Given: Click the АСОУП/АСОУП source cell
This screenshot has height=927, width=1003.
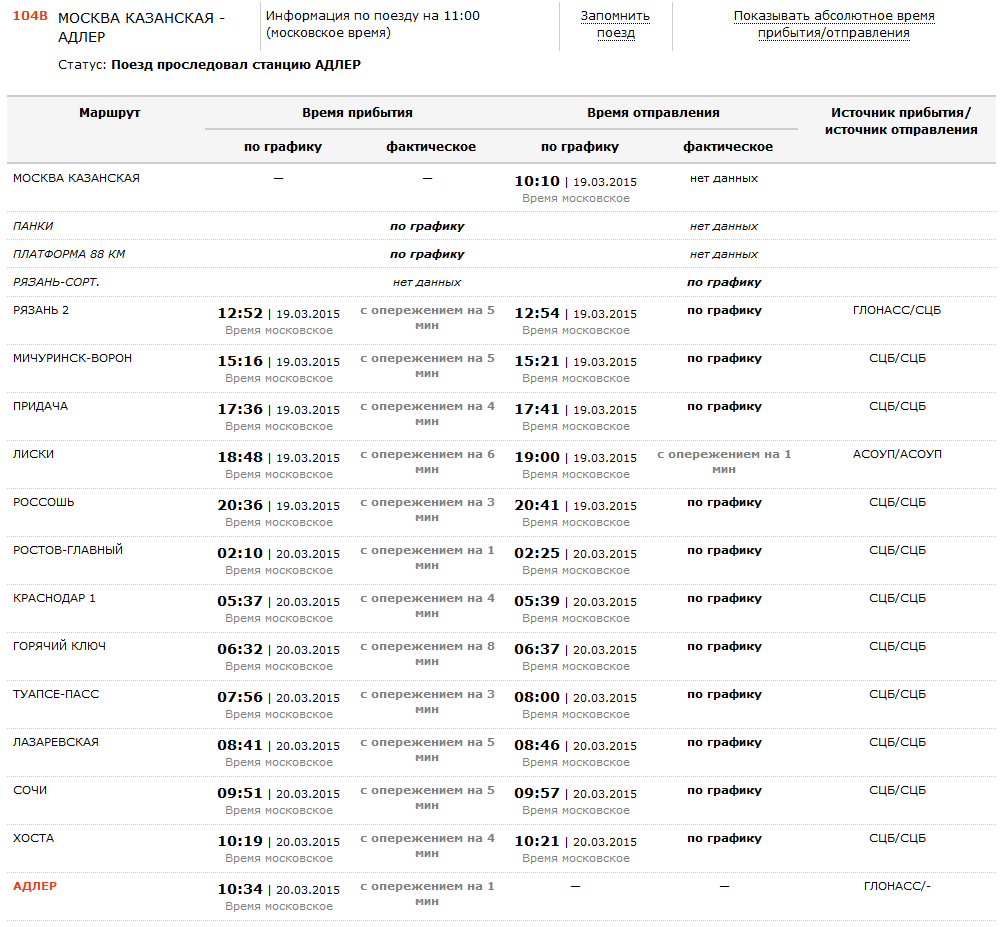Looking at the screenshot, I should coord(896,454).
